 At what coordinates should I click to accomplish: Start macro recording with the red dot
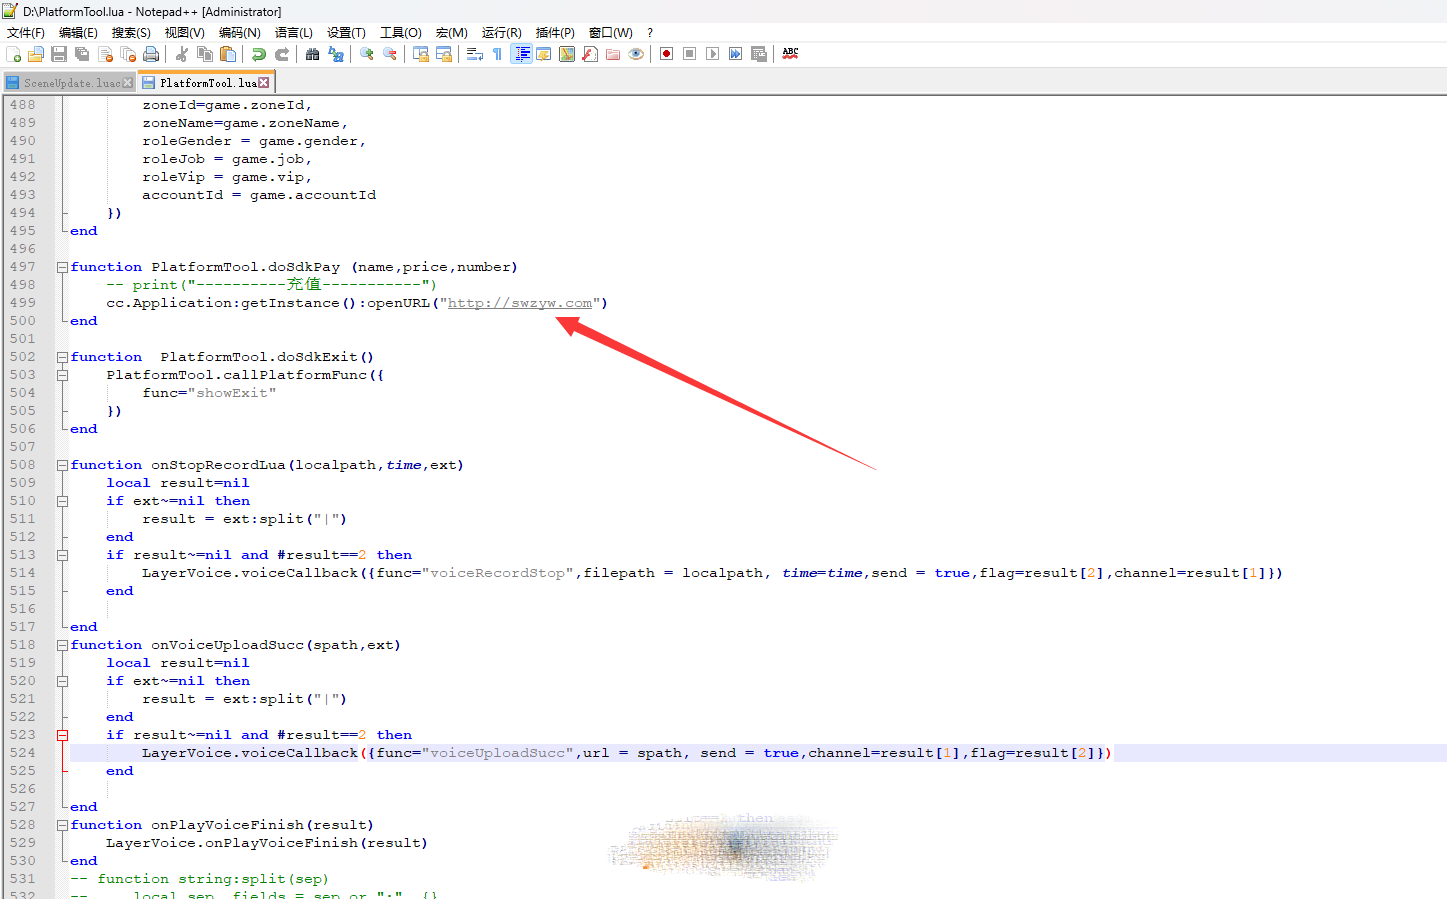[x=667, y=54]
